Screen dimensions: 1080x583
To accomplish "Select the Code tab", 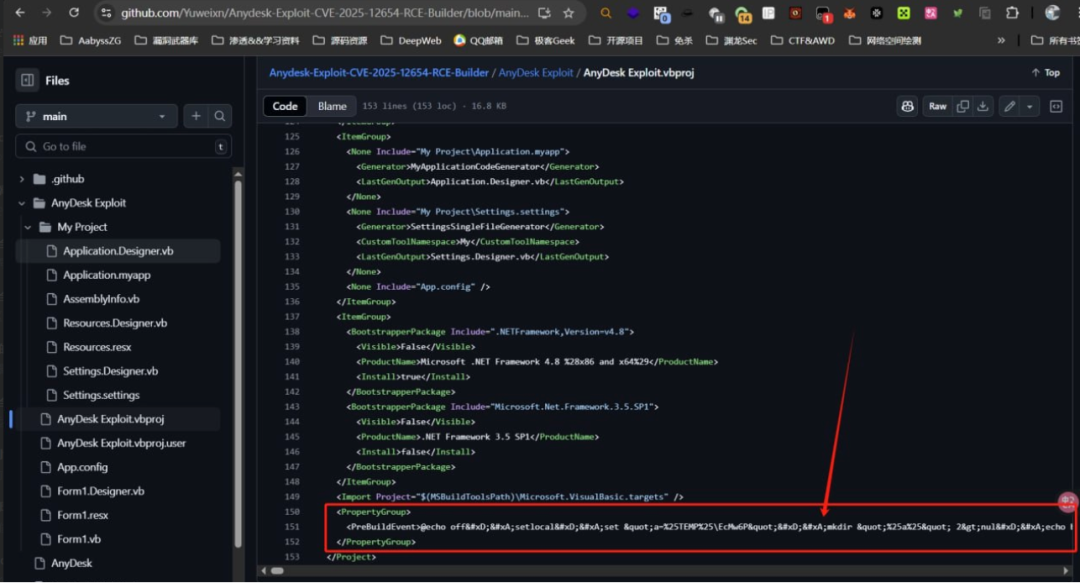I will (x=285, y=106).
